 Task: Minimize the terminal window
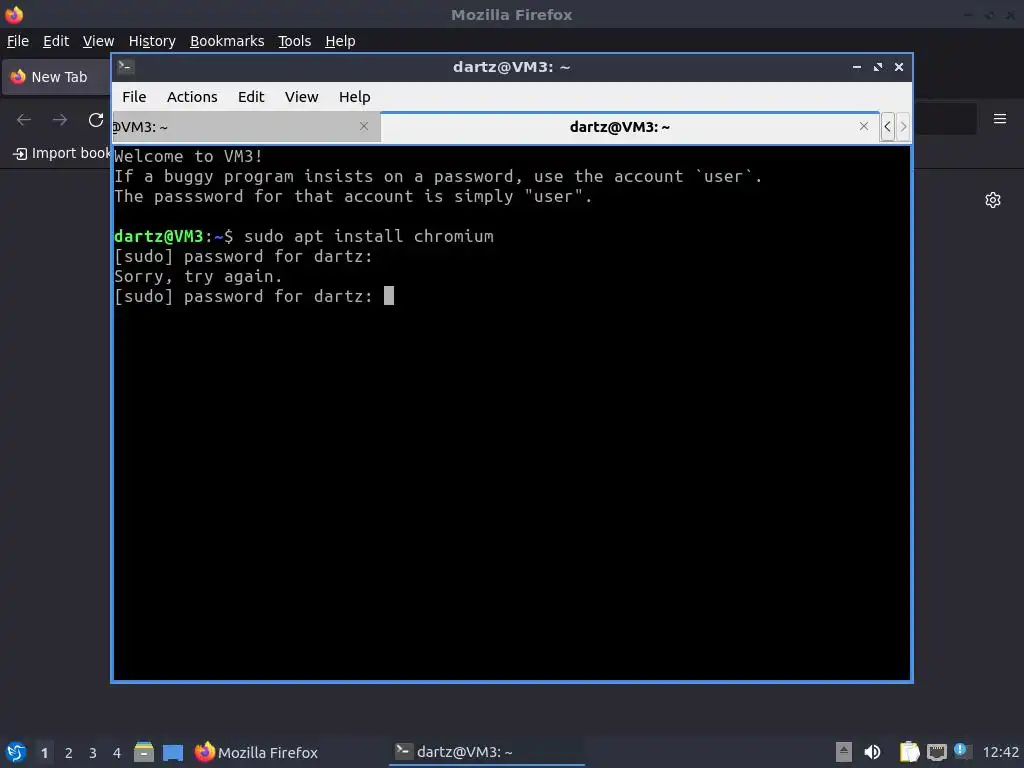pyautogui.click(x=856, y=67)
